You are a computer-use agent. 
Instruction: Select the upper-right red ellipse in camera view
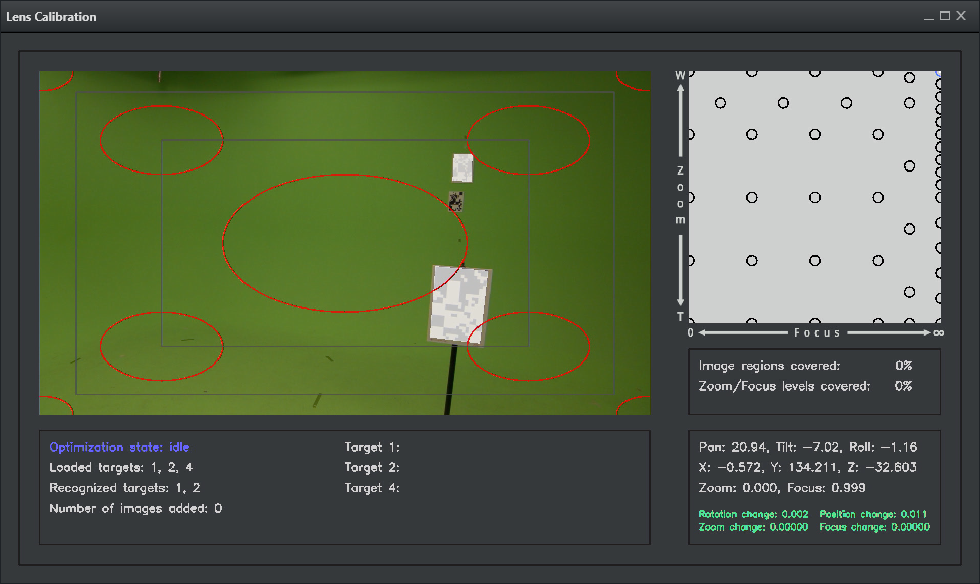pyautogui.click(x=528, y=139)
